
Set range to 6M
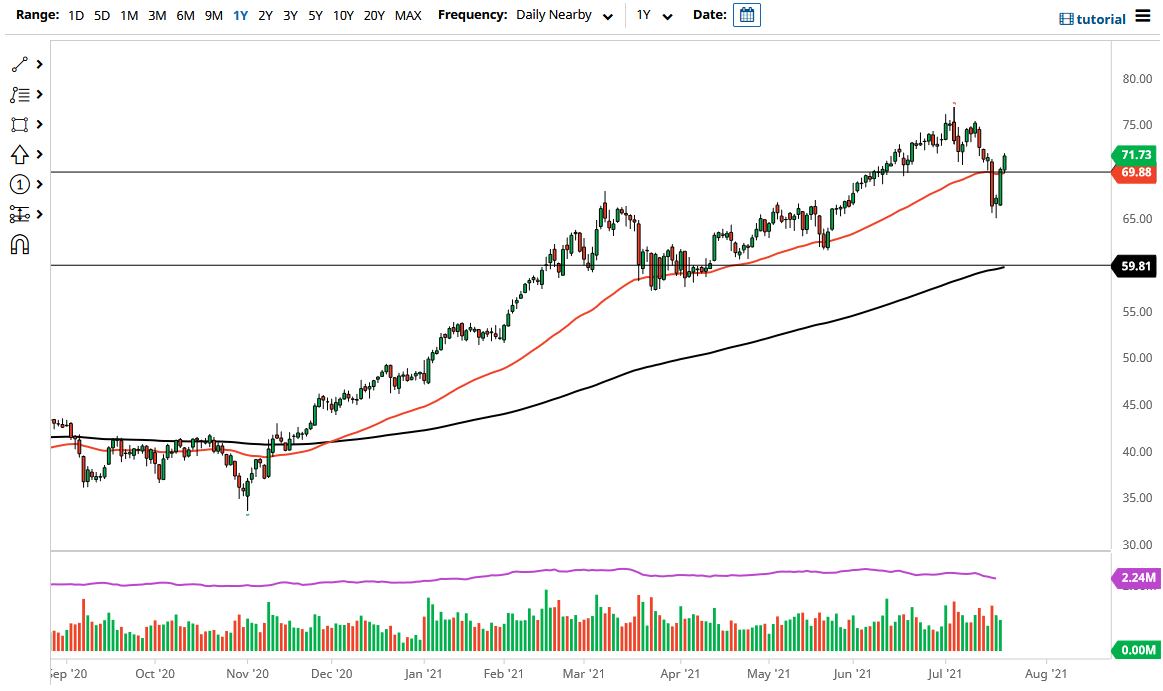[185, 15]
